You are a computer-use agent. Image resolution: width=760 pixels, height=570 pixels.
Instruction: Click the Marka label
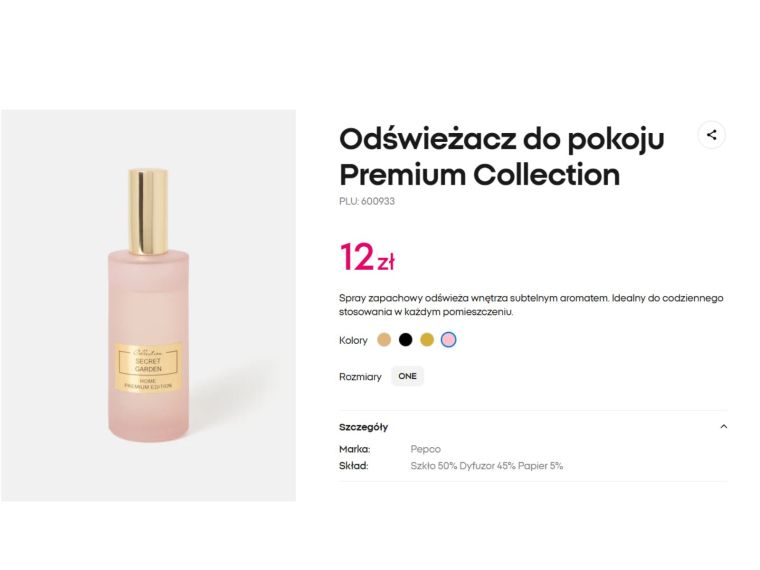[355, 449]
